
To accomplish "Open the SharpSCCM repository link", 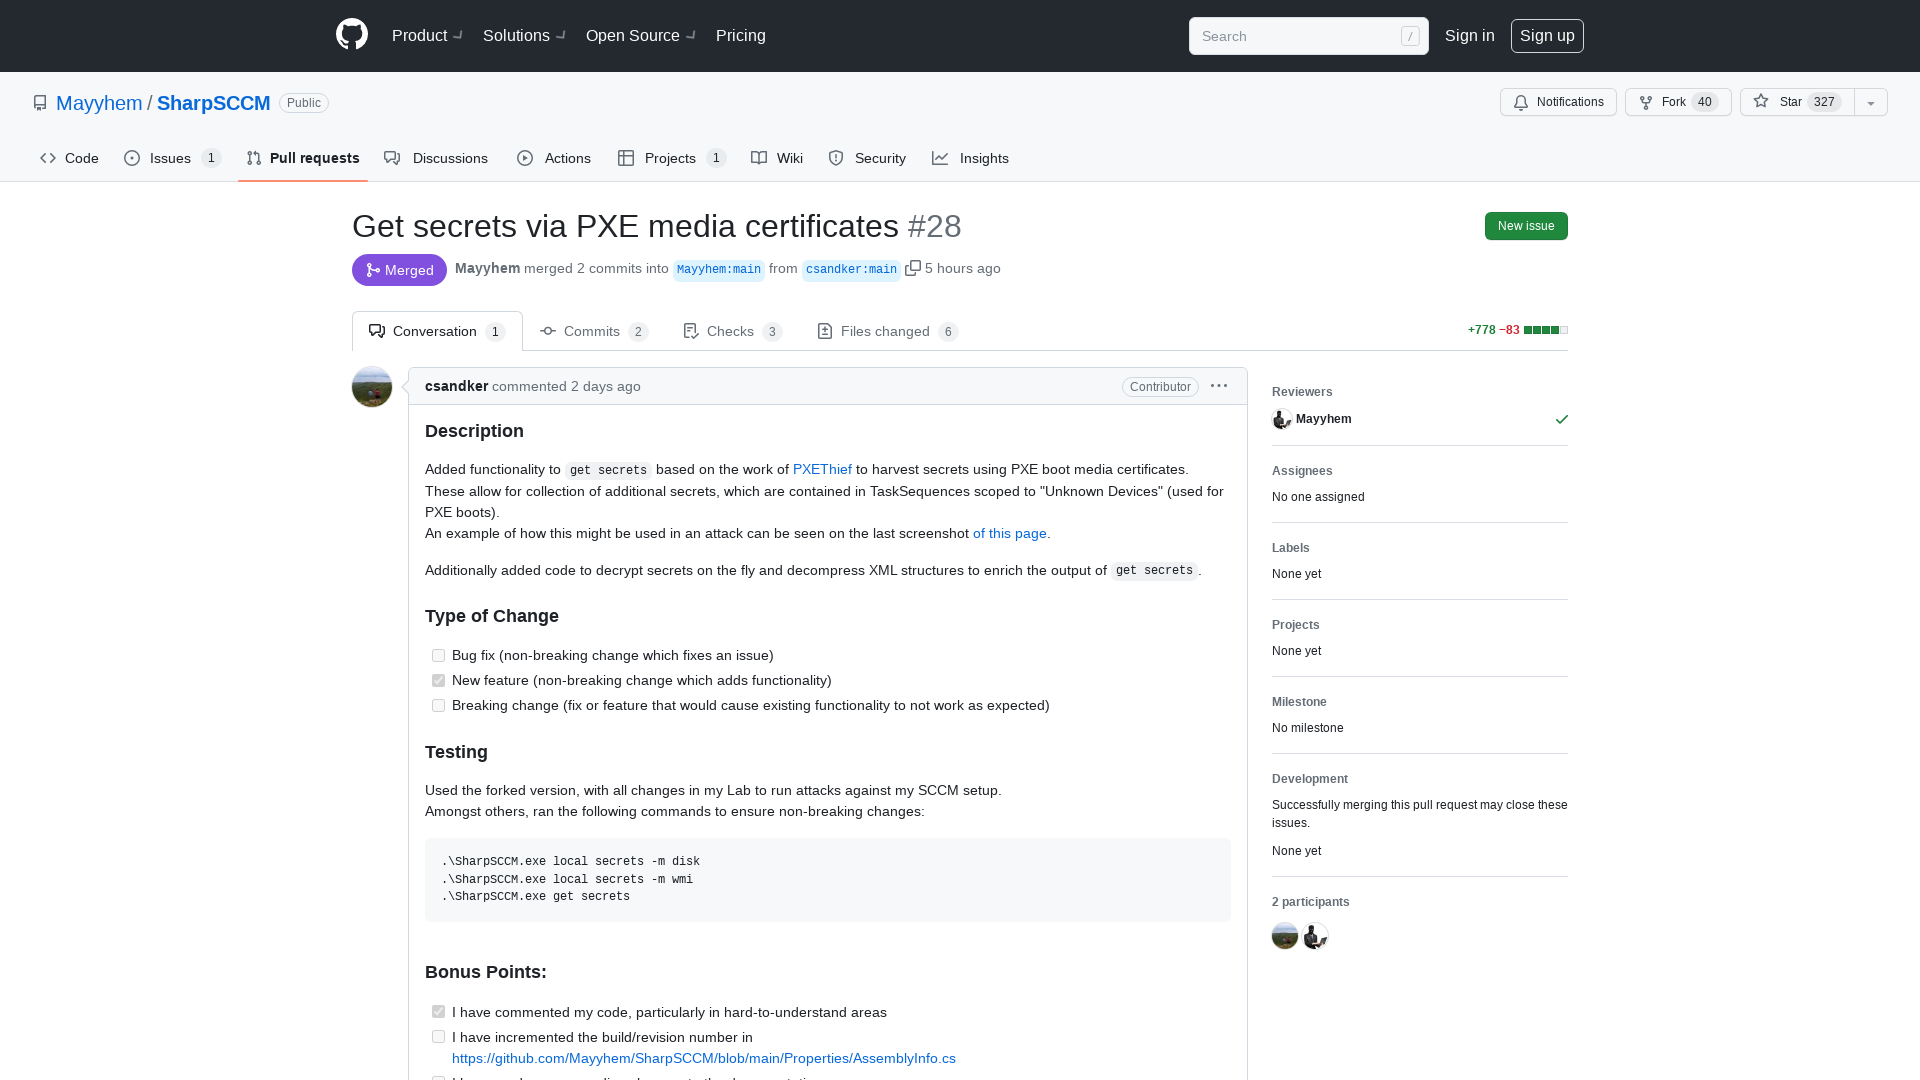I will [x=214, y=103].
